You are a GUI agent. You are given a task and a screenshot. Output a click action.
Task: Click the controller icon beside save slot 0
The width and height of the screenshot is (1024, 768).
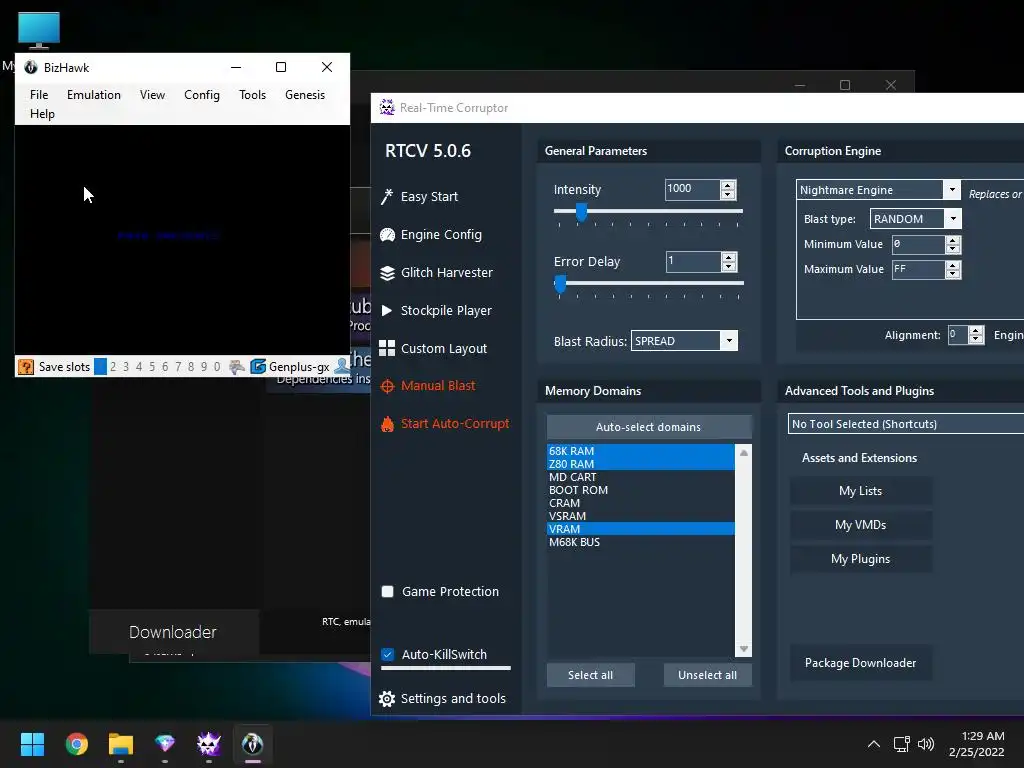(x=236, y=367)
